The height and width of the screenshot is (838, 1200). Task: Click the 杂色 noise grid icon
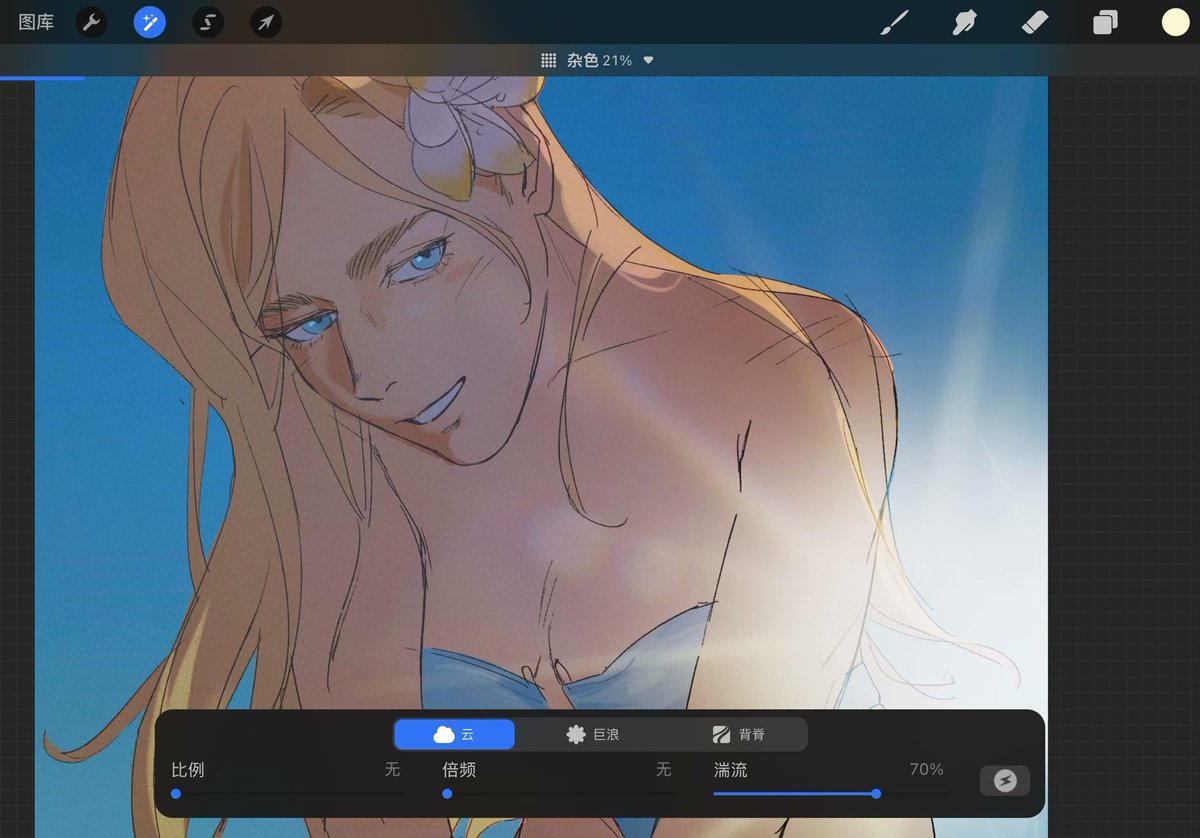click(x=548, y=60)
